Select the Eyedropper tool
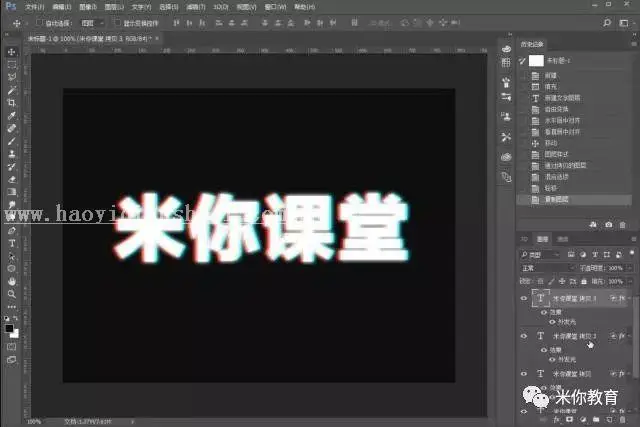Image resolution: width=640 pixels, height=427 pixels. [x=11, y=116]
